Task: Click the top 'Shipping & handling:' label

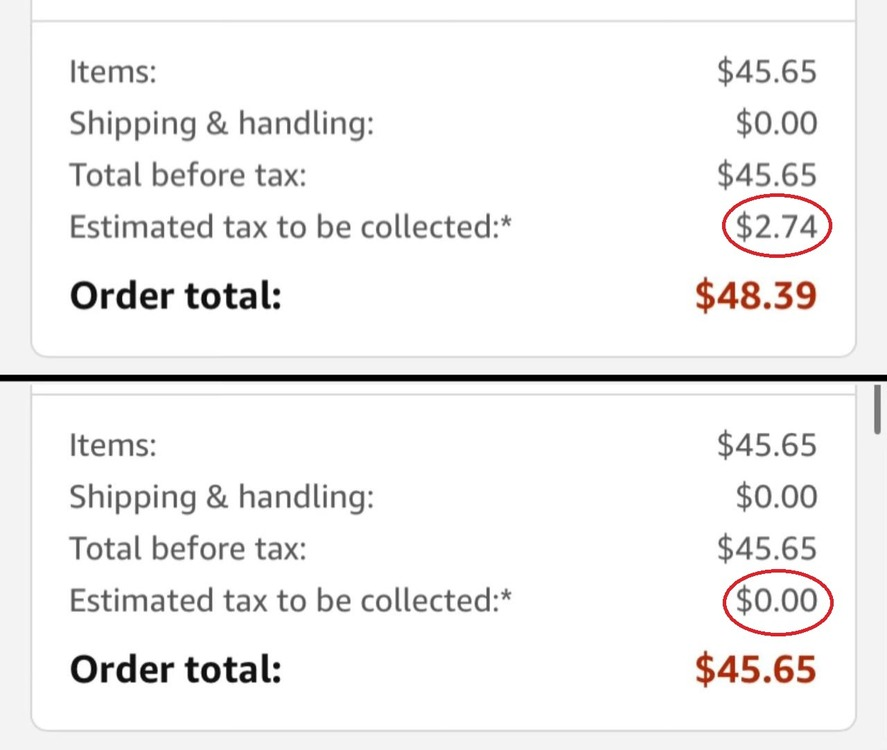Action: pos(222,124)
